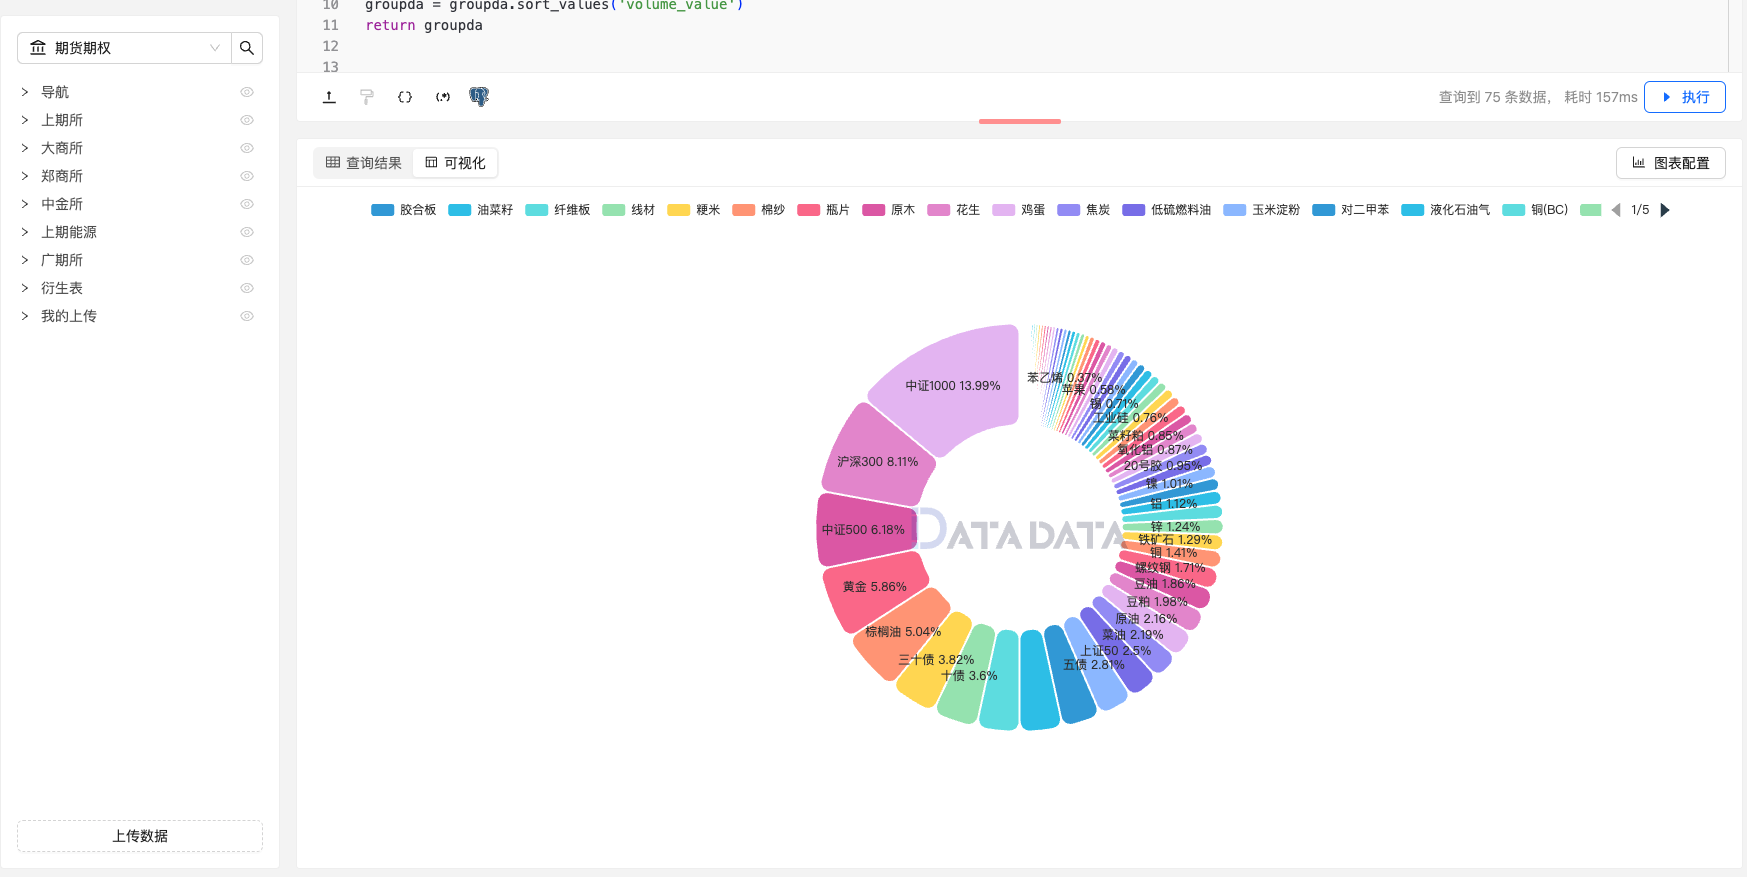Image resolution: width=1747 pixels, height=877 pixels.
Task: Click the 棕榈油 5.04% pie slice
Action: click(x=903, y=632)
